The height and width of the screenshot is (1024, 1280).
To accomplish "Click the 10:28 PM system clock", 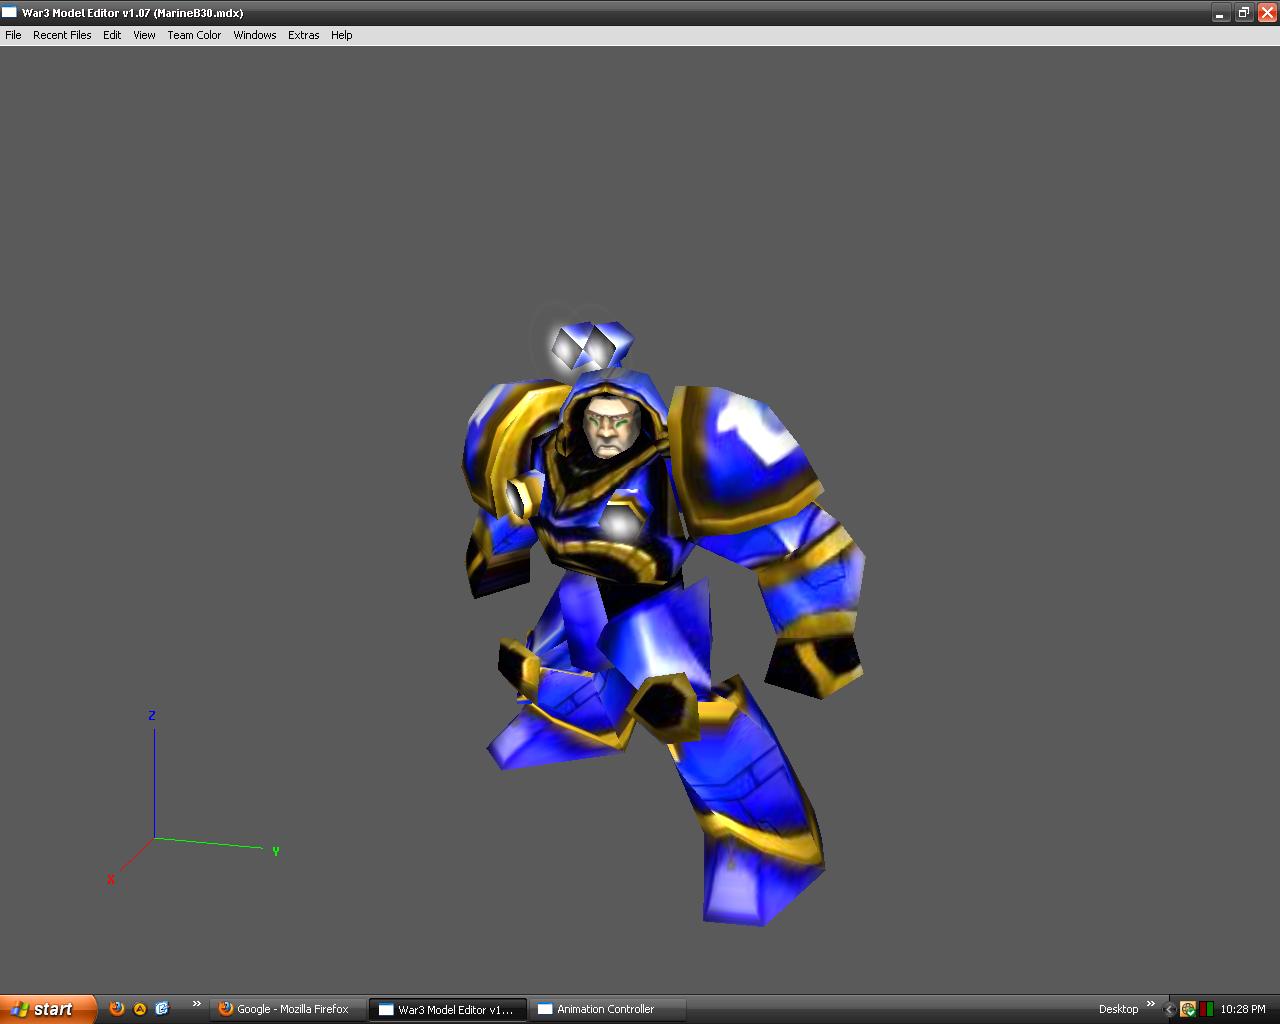I will pos(1243,1009).
